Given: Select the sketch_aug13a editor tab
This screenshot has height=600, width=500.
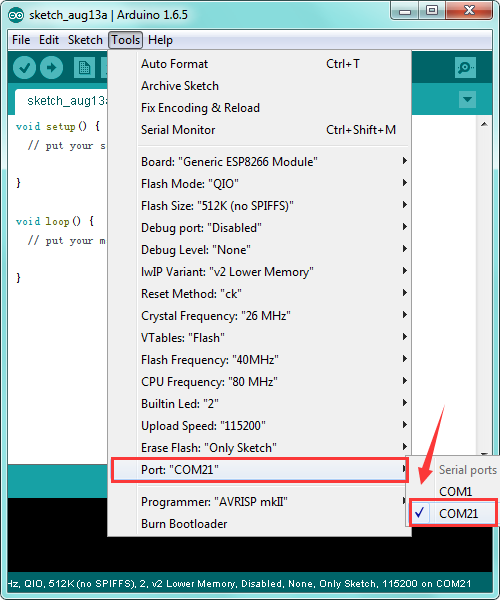Looking at the screenshot, I should (x=63, y=101).
